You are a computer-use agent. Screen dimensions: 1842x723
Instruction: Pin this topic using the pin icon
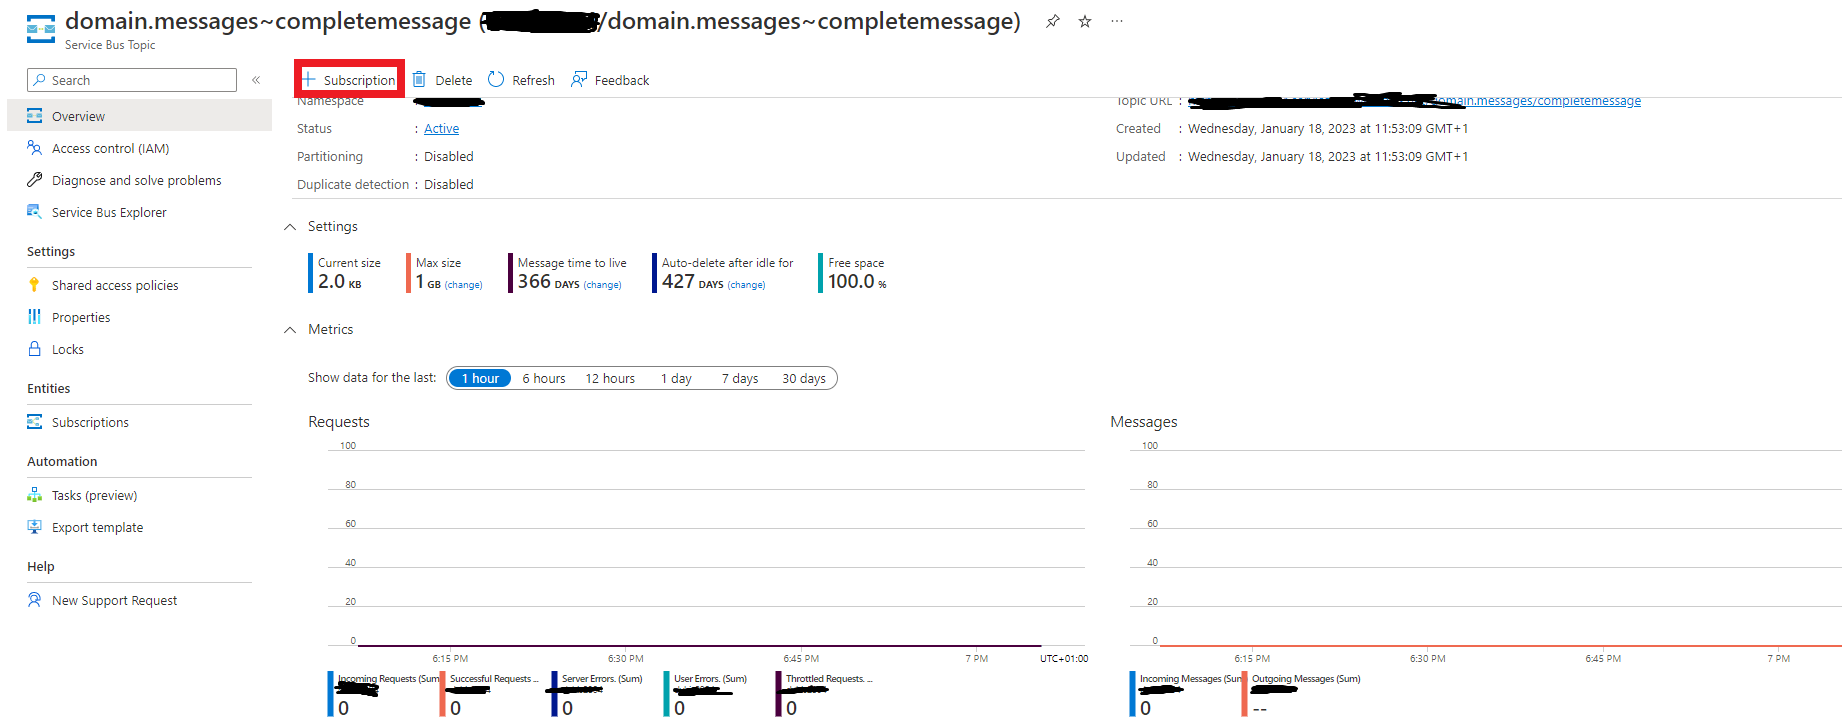point(1053,21)
